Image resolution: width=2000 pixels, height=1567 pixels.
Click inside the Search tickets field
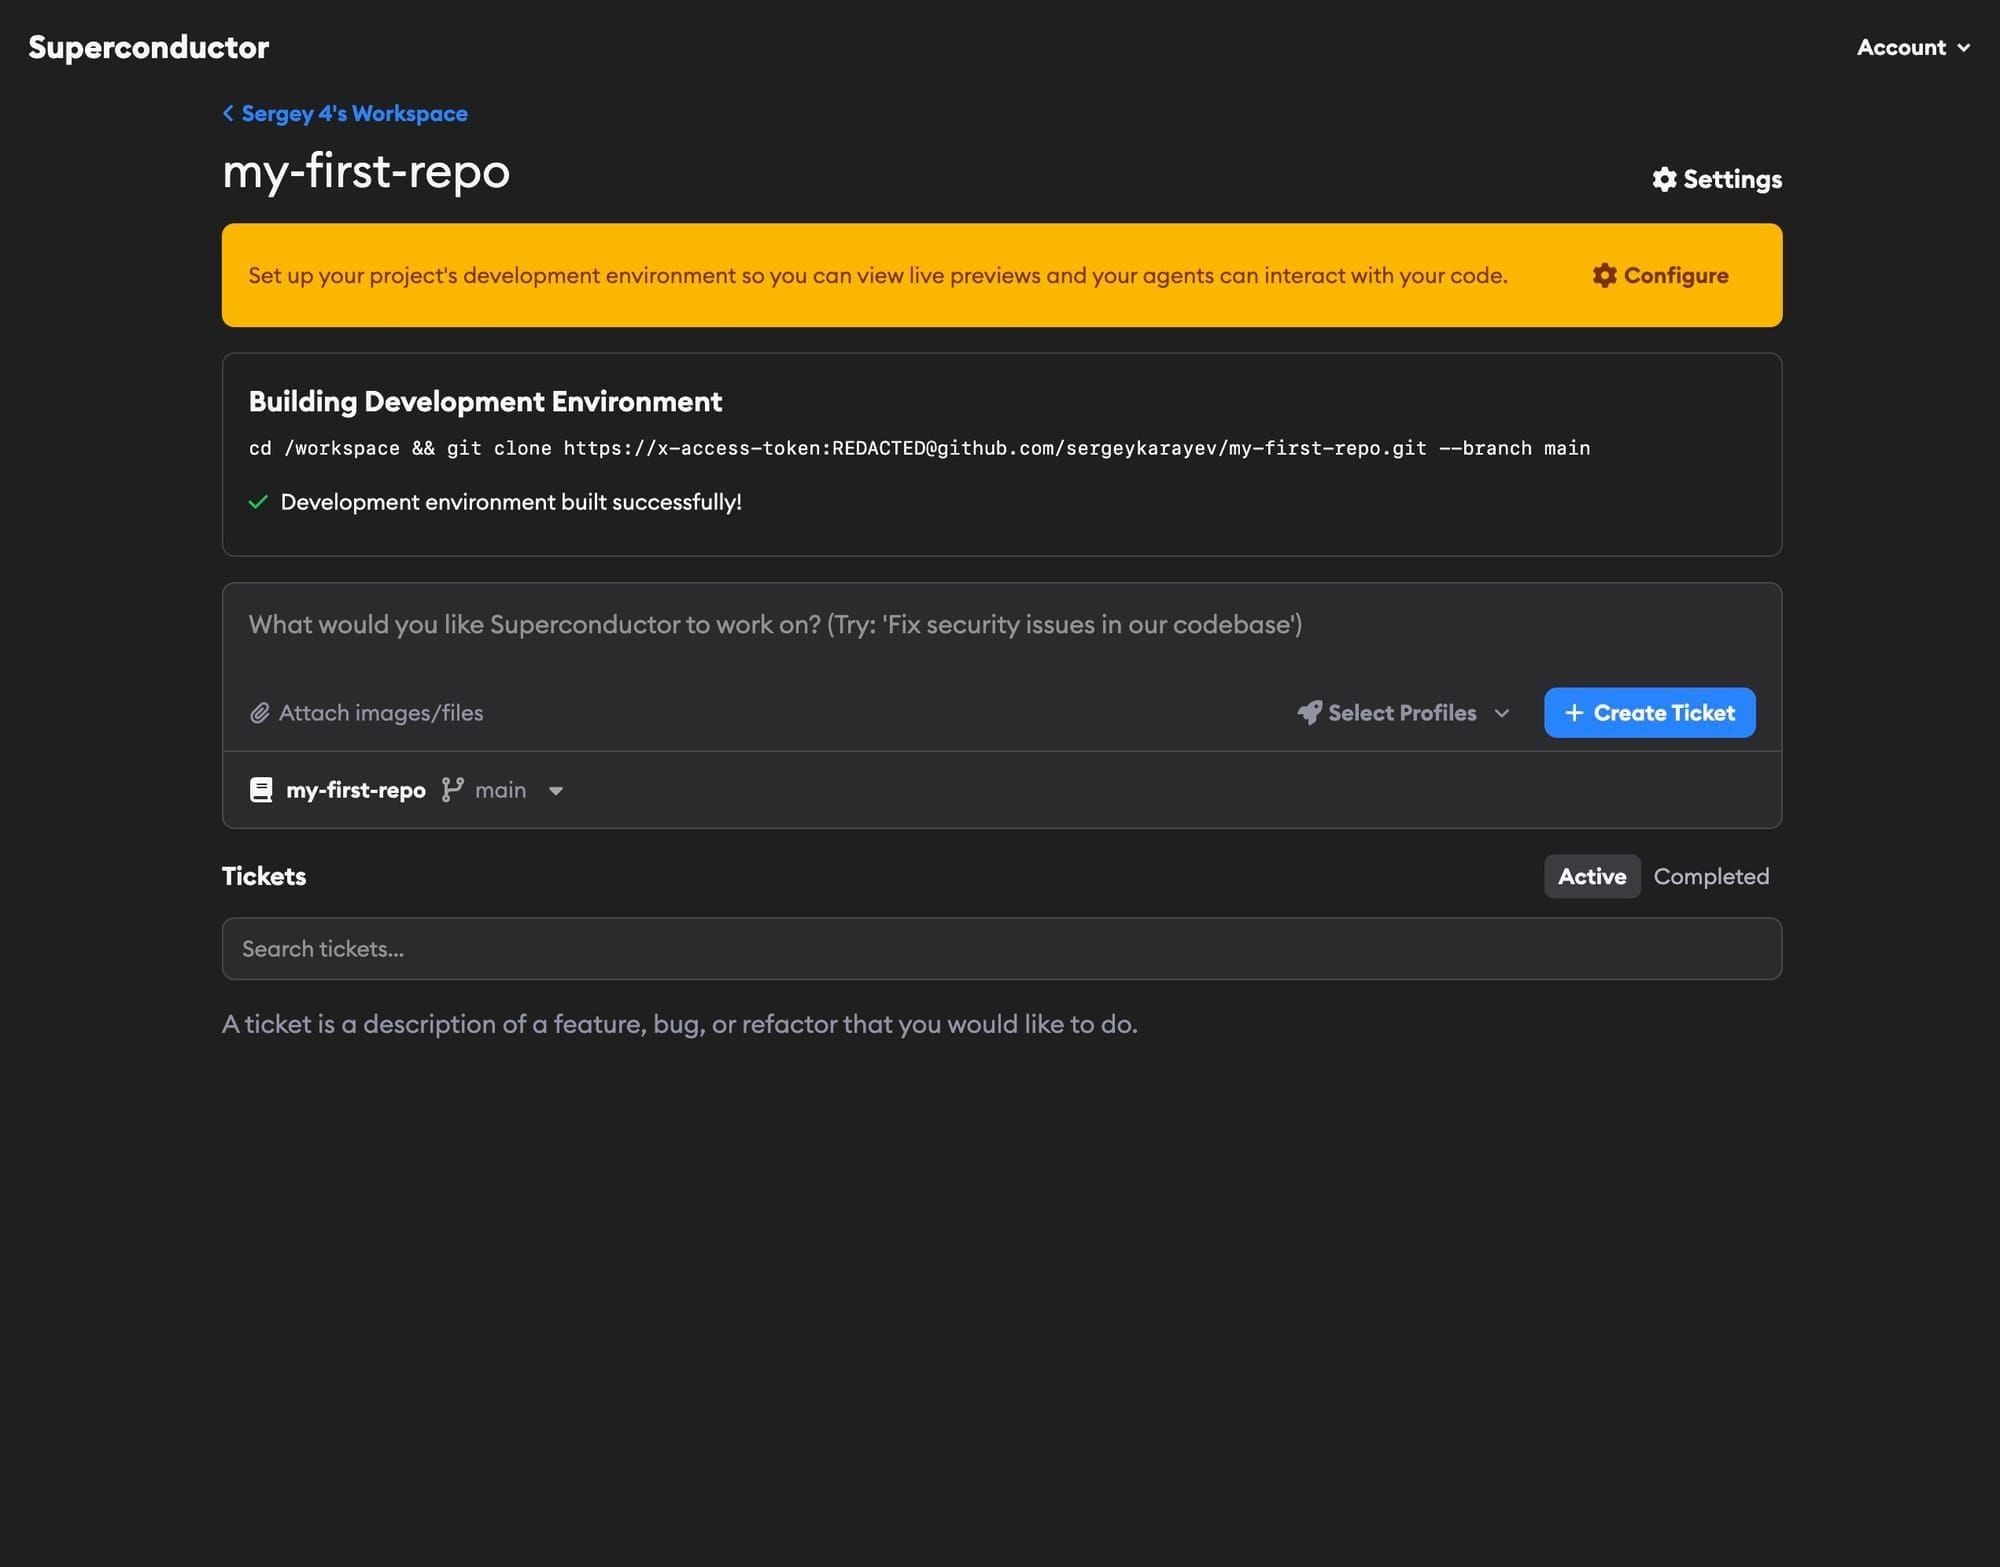coord(1000,948)
